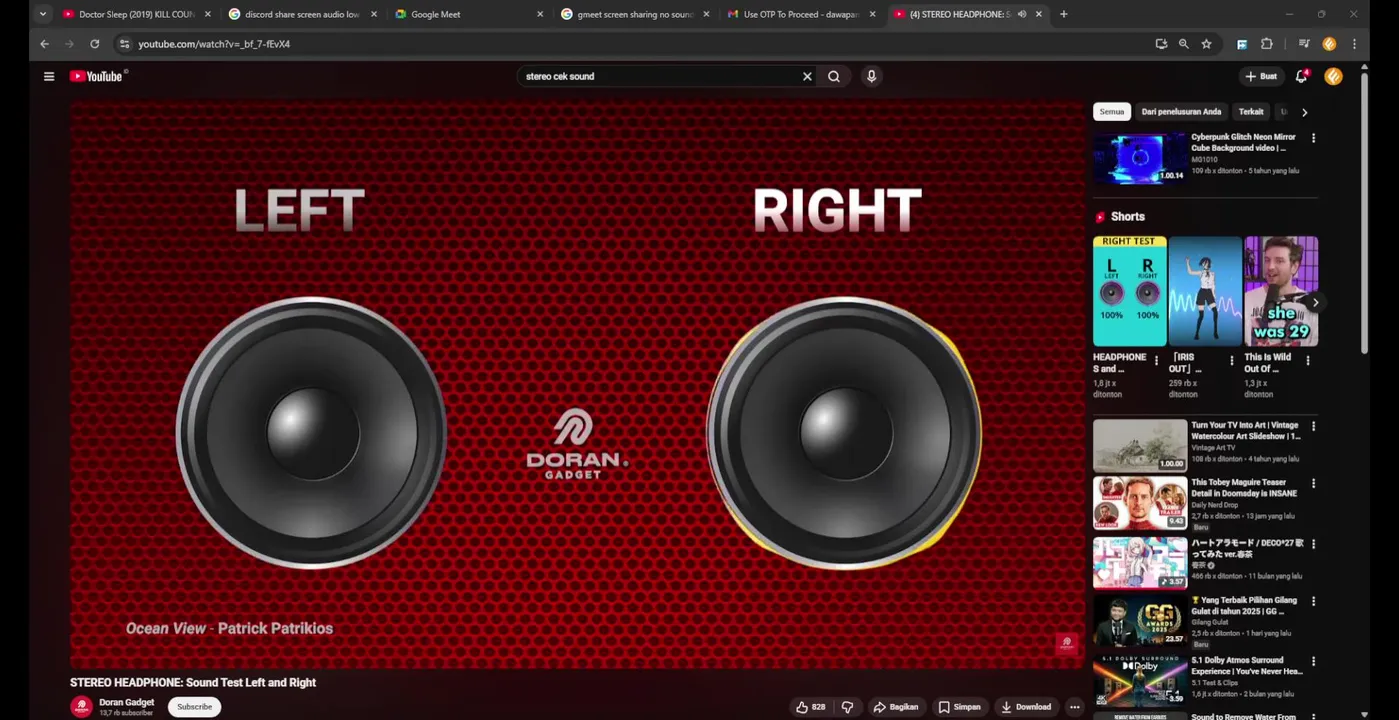The height and width of the screenshot is (720, 1399).
Task: Select the Dari penelusuran Anda chip
Action: point(1181,112)
